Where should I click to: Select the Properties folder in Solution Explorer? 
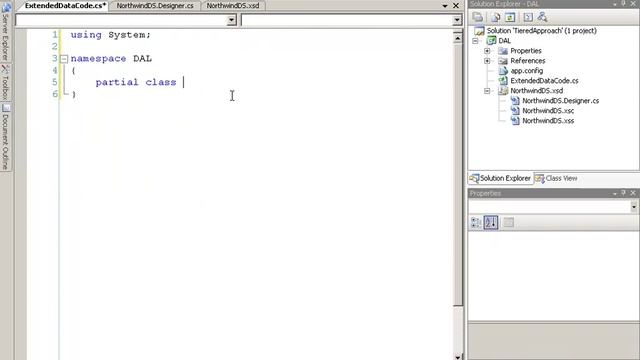pos(526,51)
